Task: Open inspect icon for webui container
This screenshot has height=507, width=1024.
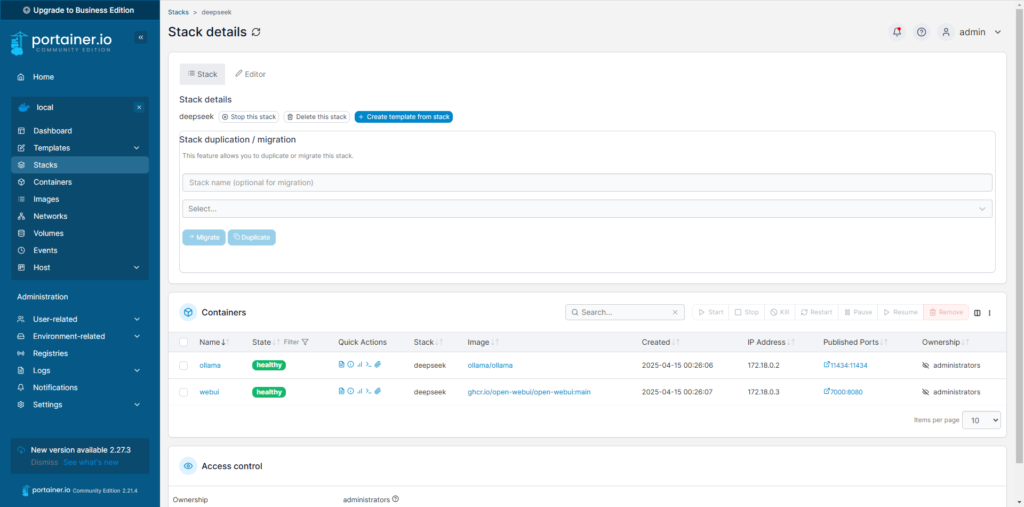Action: (350, 391)
